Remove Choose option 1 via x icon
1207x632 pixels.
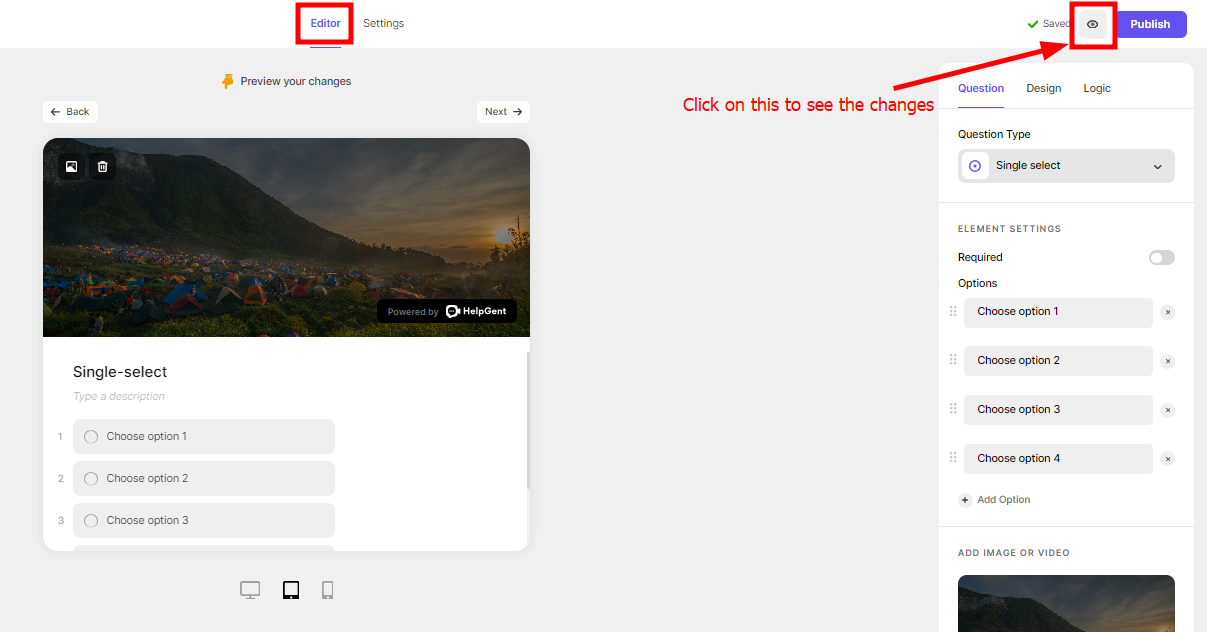click(1167, 313)
